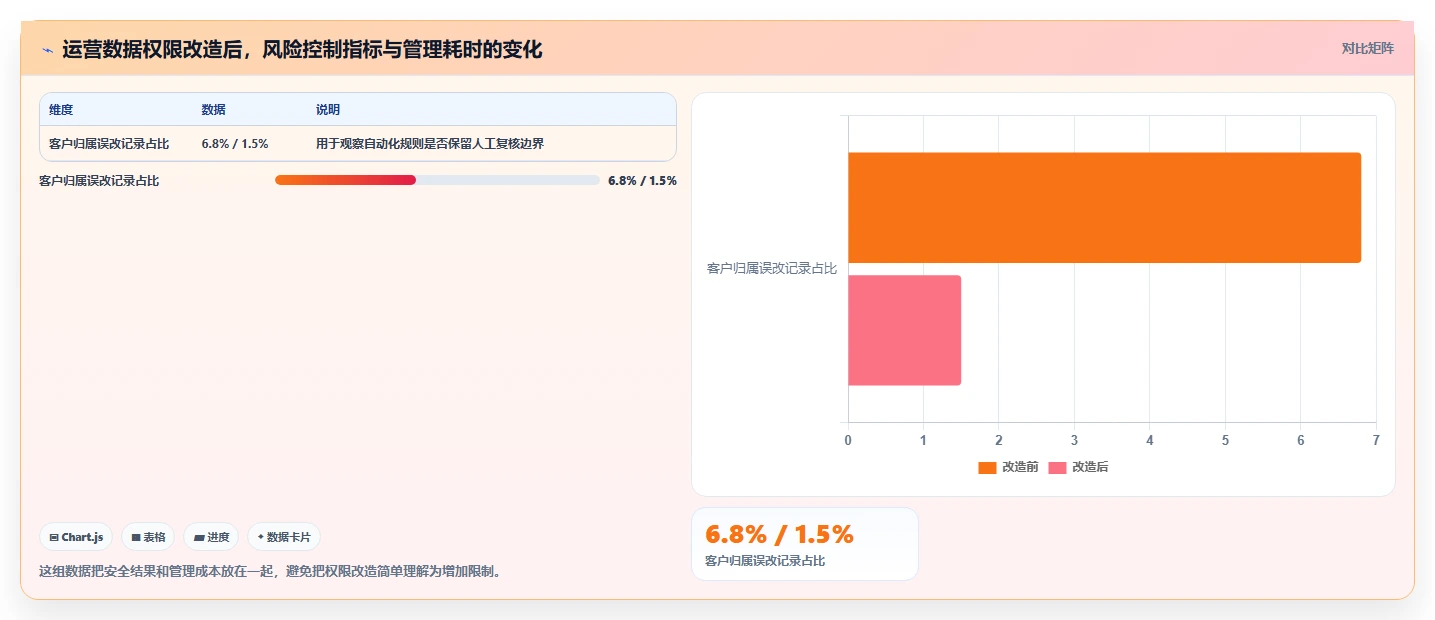Toggle the 改造前 legend orange swatch
Screen dimensions: 1435x620
point(987,468)
